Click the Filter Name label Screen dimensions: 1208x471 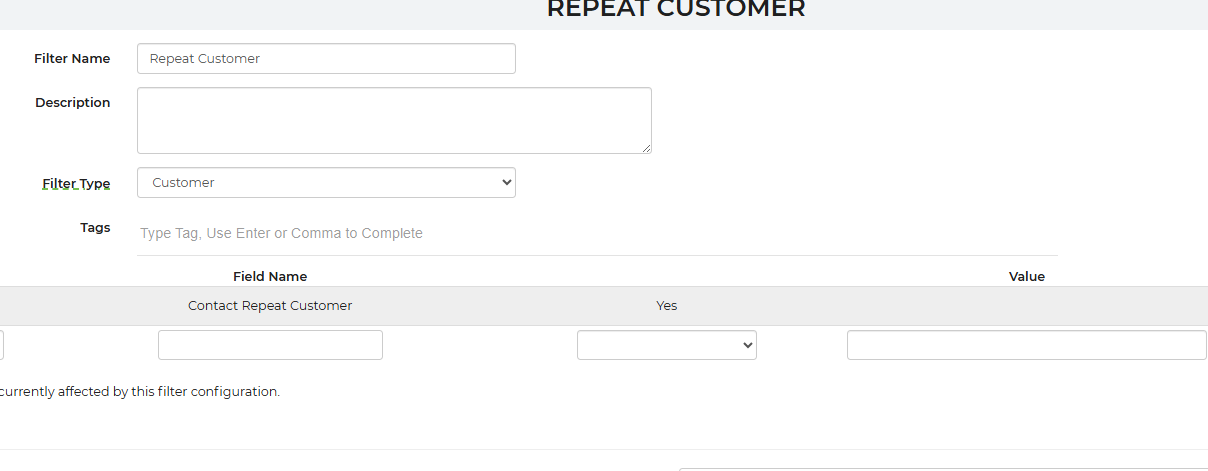pos(72,59)
